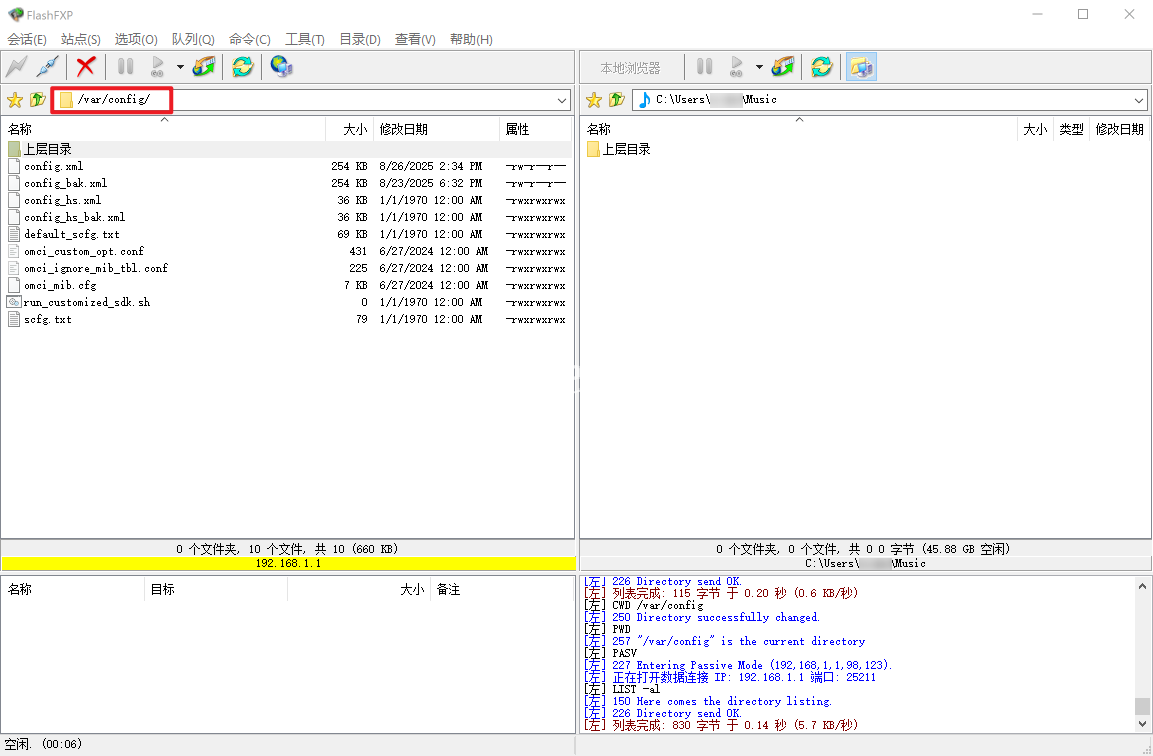Open the 帮助(H) menu

click(471, 39)
